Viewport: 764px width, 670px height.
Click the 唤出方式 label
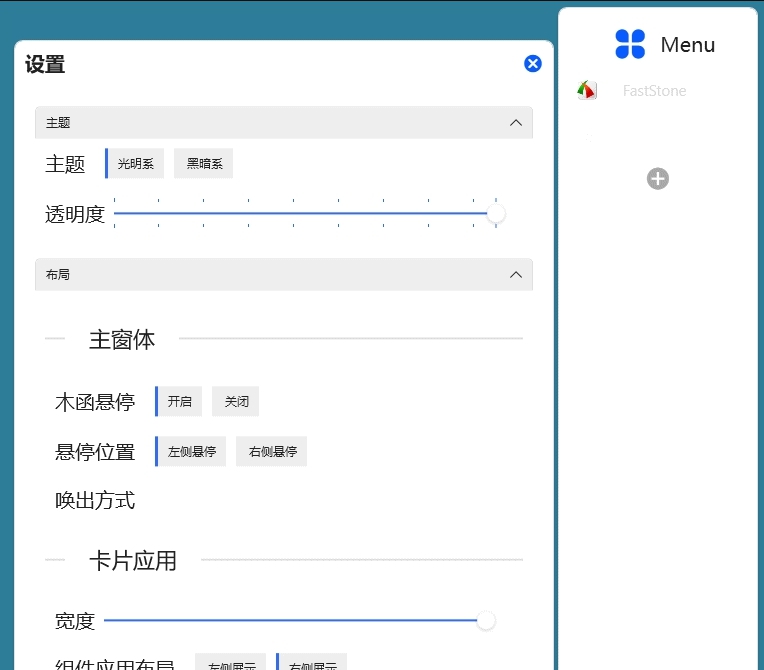(x=95, y=500)
